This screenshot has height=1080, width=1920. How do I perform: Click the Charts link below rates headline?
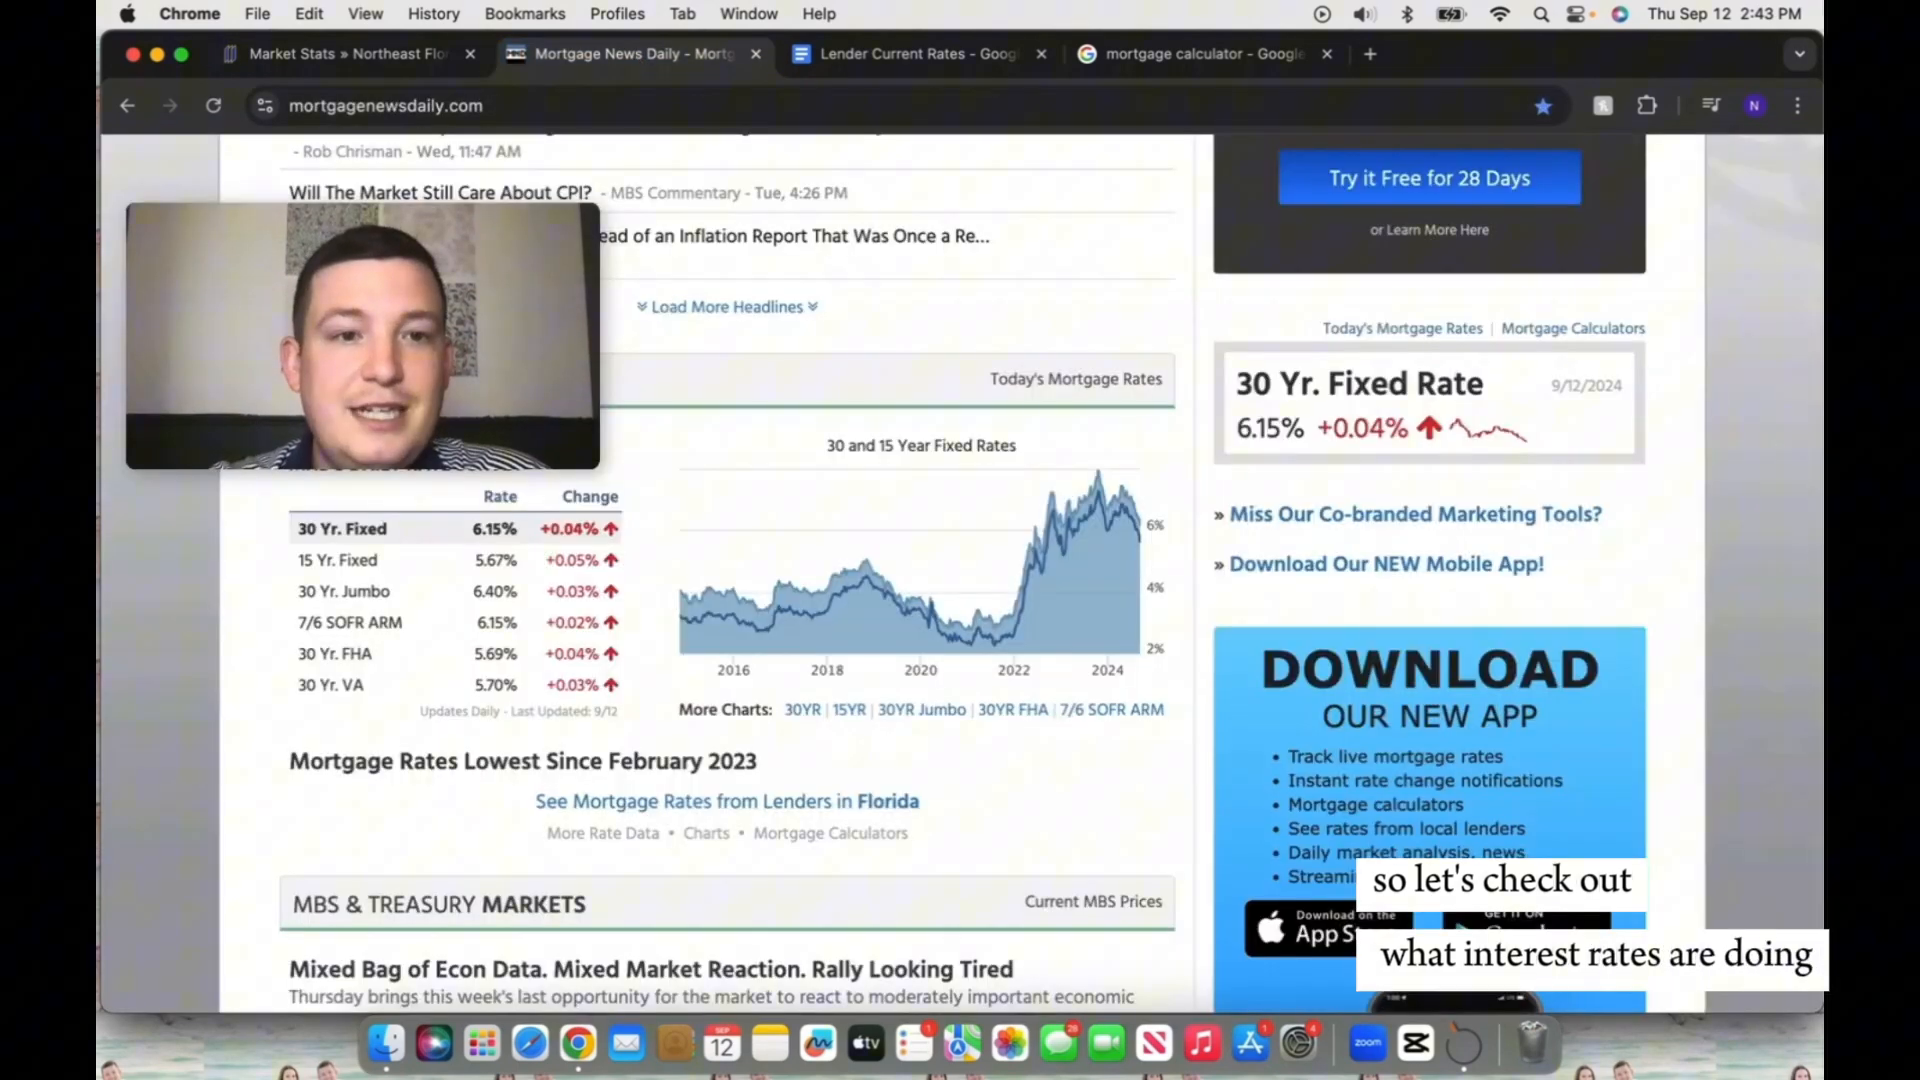pos(706,833)
